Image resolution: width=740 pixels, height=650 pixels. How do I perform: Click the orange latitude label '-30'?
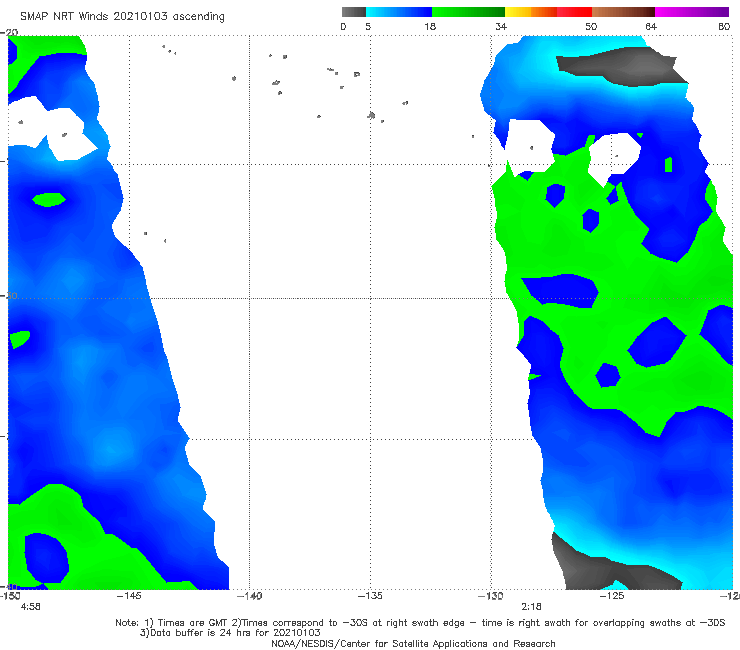[9, 295]
